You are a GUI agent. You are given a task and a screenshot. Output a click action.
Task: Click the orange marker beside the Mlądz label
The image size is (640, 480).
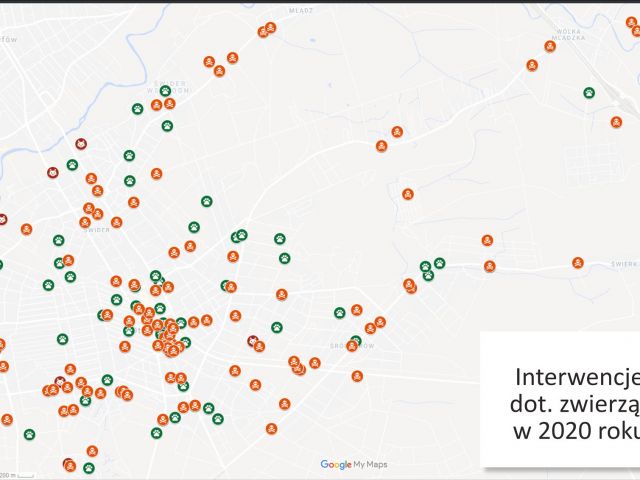(x=270, y=28)
